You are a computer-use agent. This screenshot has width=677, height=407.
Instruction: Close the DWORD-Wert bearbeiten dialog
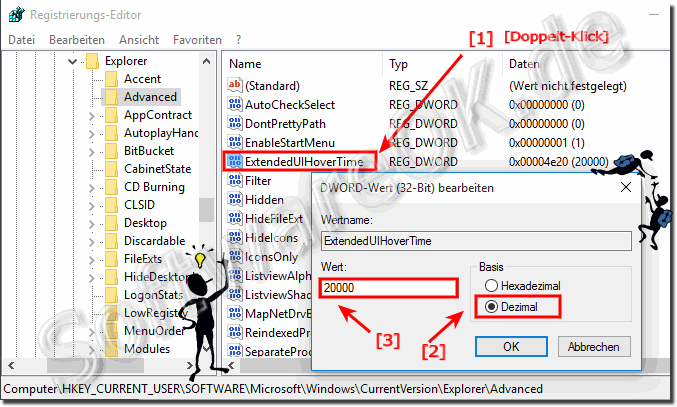[x=626, y=187]
